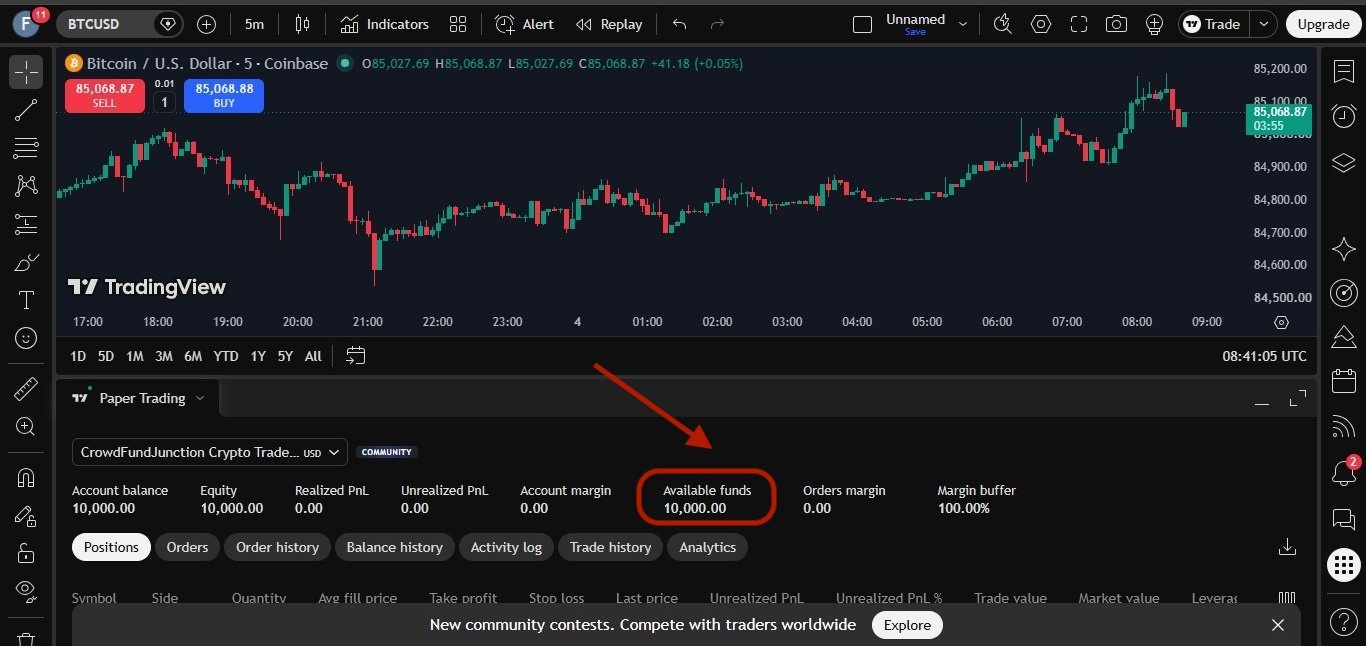Screen dimensions: 1366x646
Task: Expand the Unnamed layout dropdown
Action: [963, 24]
